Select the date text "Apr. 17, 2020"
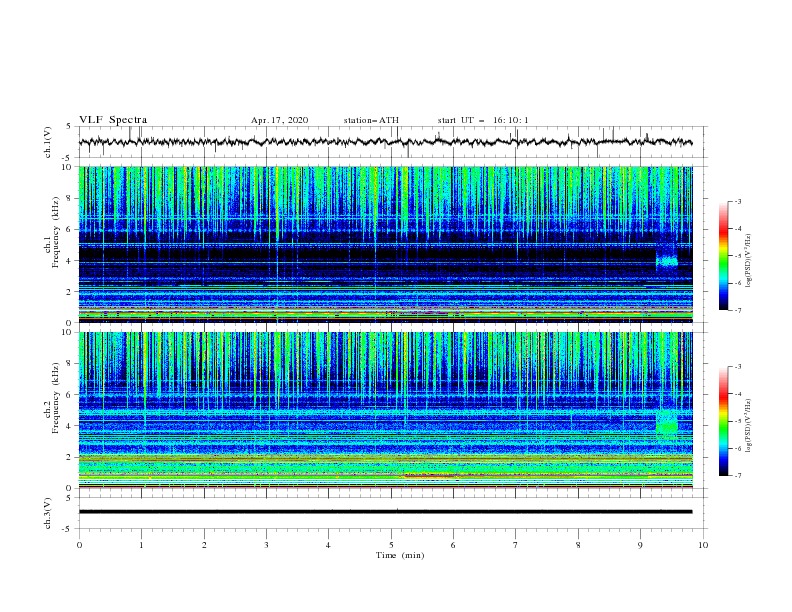This screenshot has width=792, height=612. click(279, 120)
